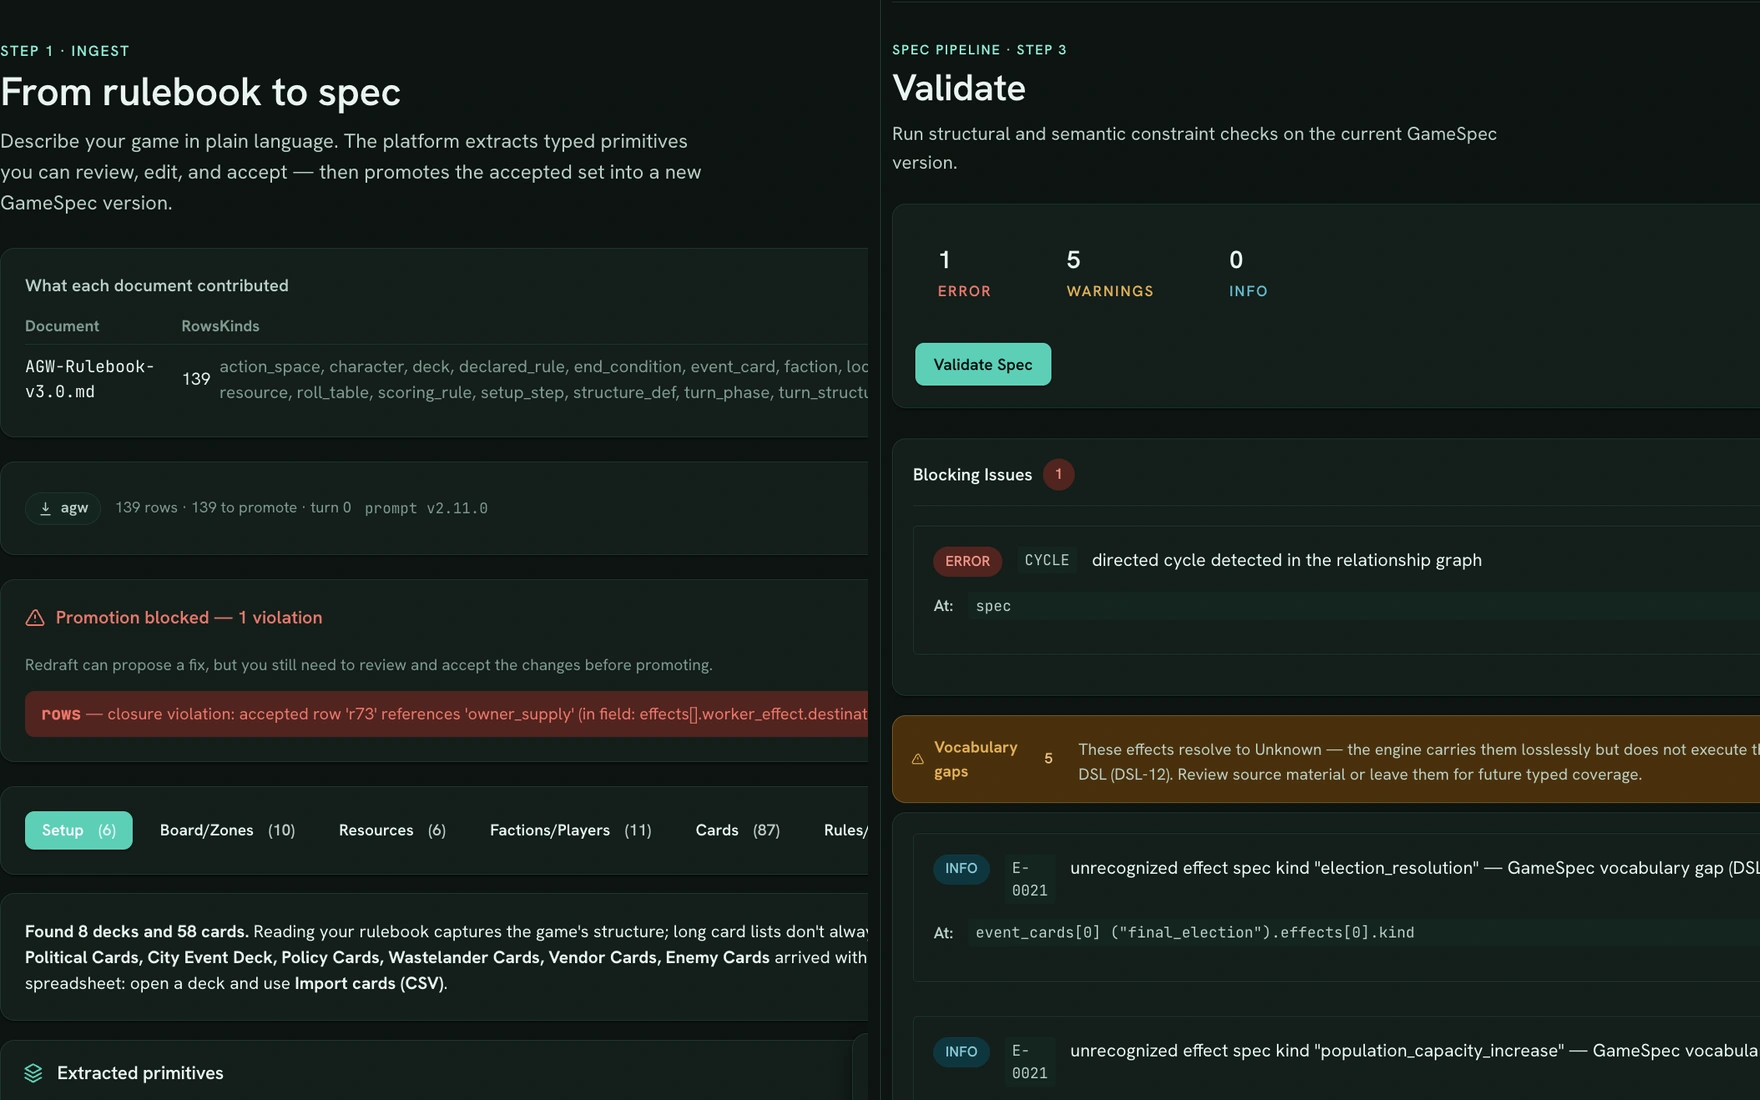Click 'directed cycle detected in the relationship graph' message
The width and height of the screenshot is (1760, 1100).
tap(1287, 560)
